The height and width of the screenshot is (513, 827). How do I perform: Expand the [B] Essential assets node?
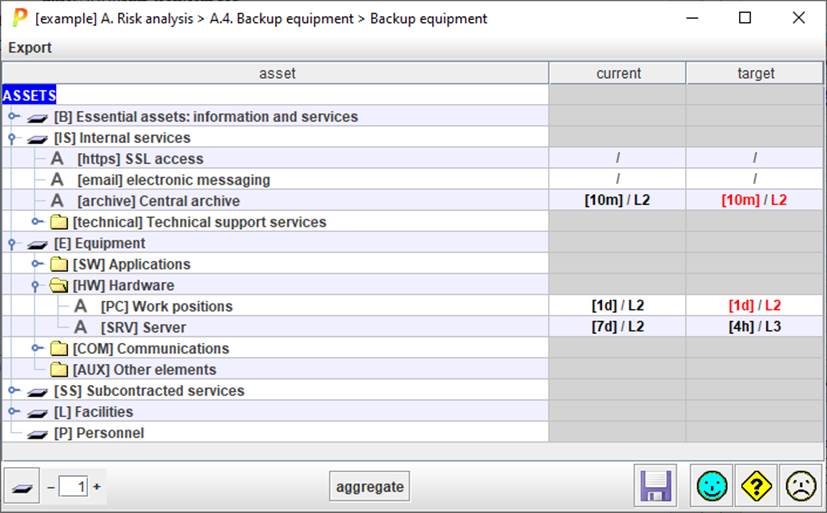(x=13, y=117)
